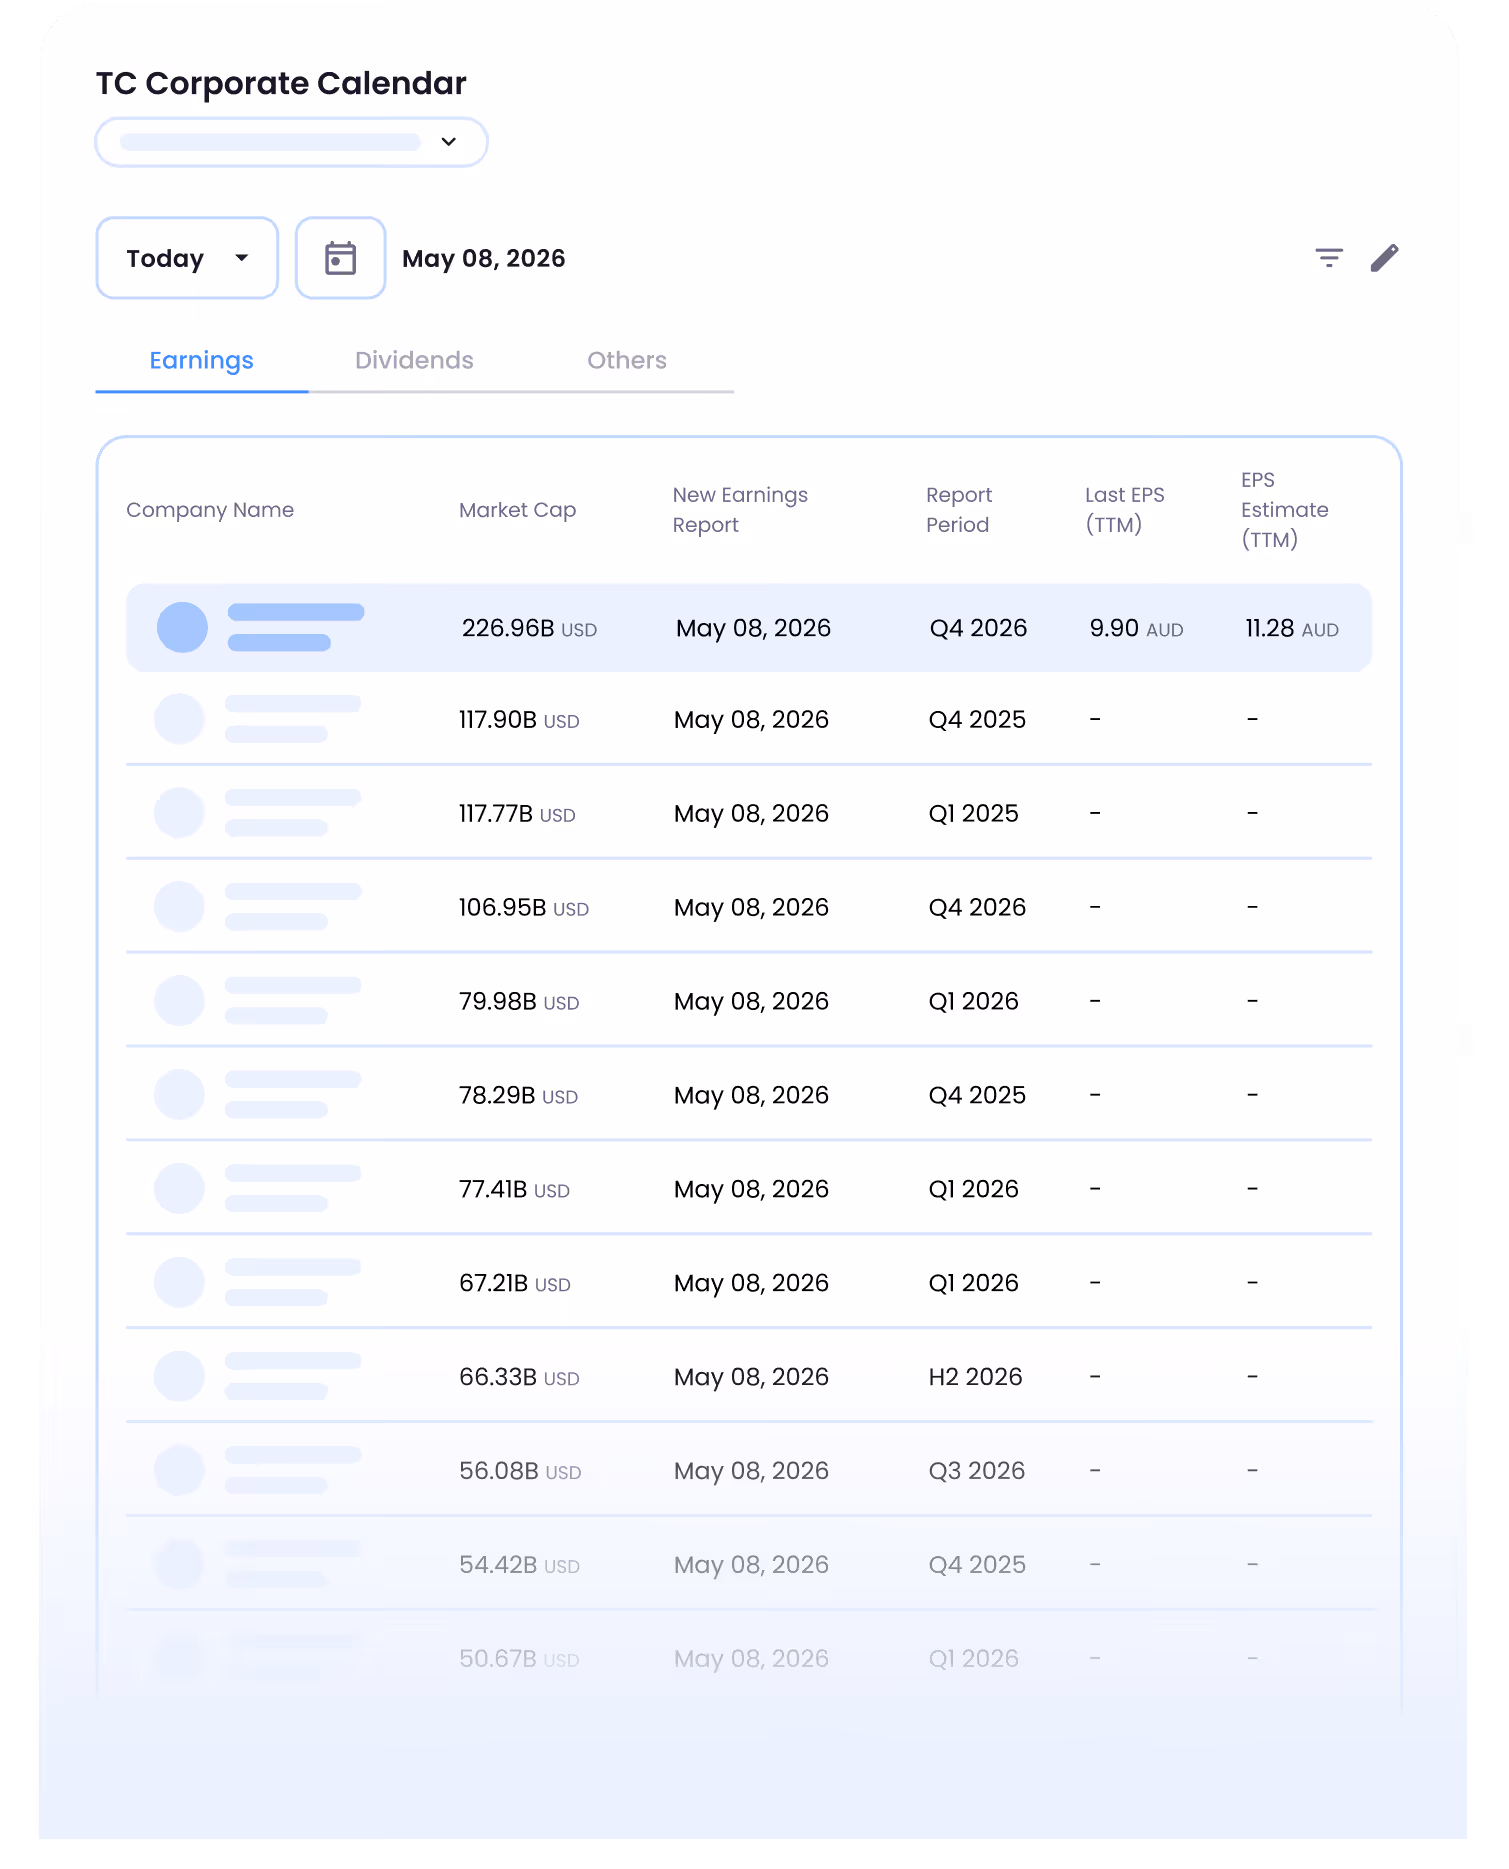1509x1869 pixels.
Task: Select the H2 2026 report period cell
Action: coord(975,1378)
